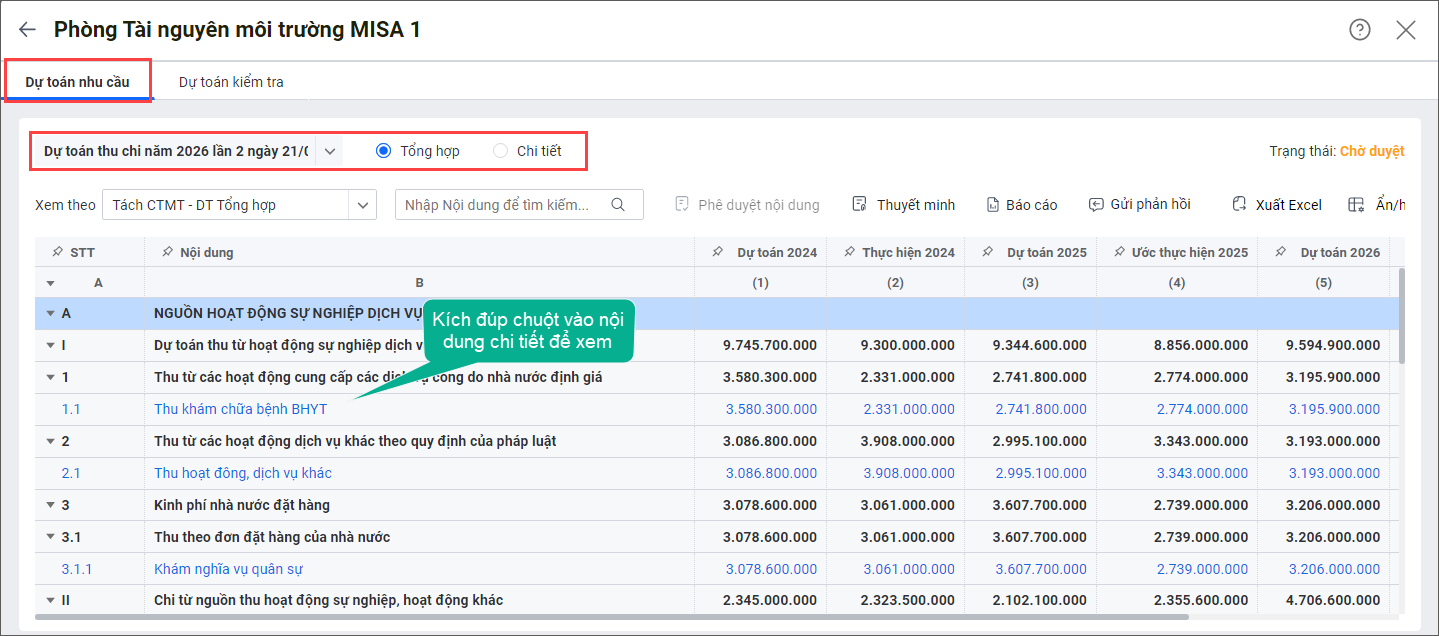The width and height of the screenshot is (1439, 636).
Task: Click the Thuyết minh icon
Action: tap(859, 205)
